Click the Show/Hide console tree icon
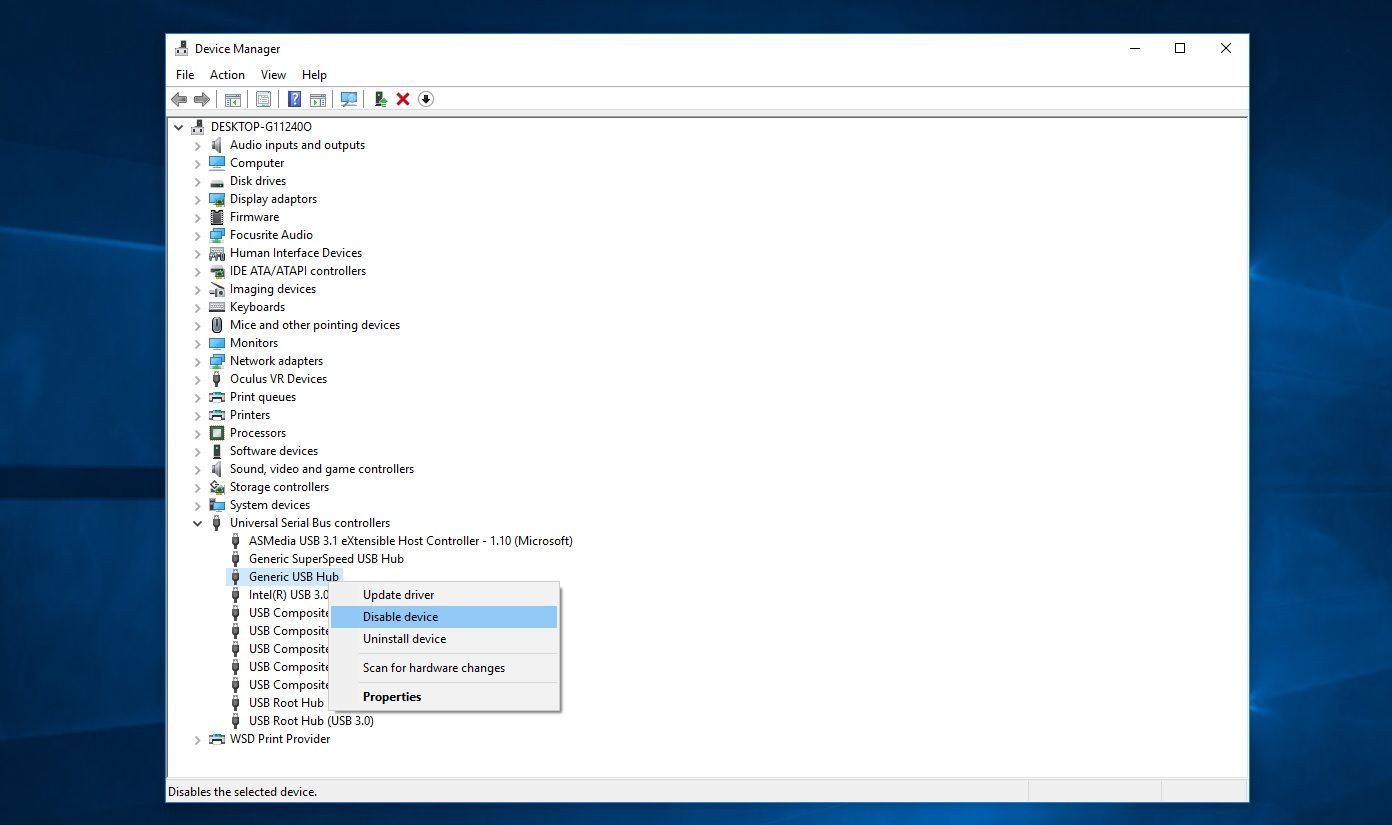The width and height of the screenshot is (1392, 825). (233, 99)
